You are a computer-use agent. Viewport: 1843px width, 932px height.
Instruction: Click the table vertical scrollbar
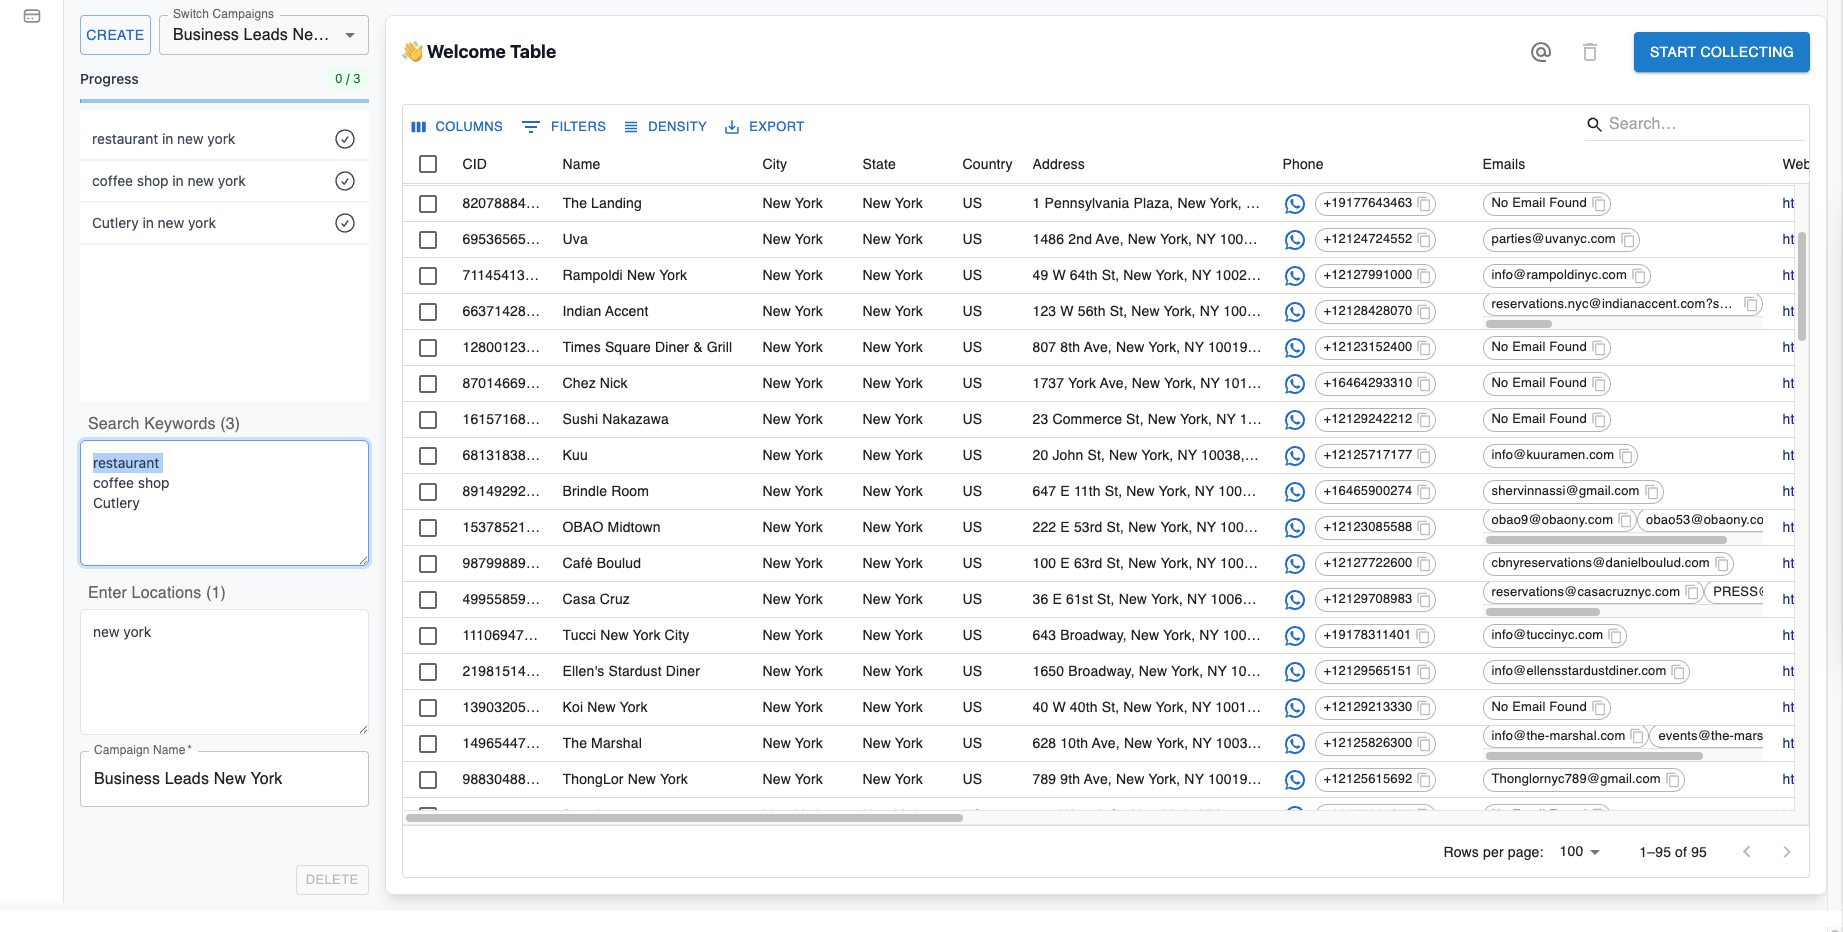click(x=1802, y=287)
